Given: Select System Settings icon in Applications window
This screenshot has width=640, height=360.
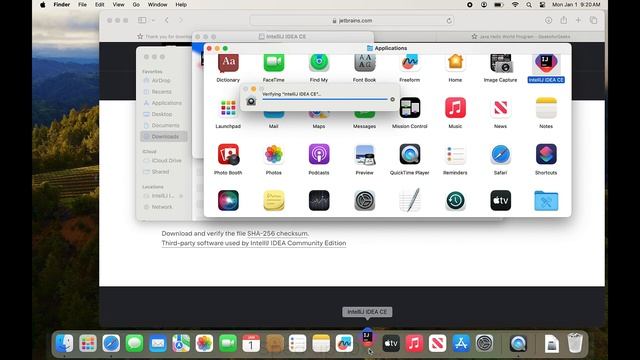Looking at the screenshot, I should click(x=364, y=200).
